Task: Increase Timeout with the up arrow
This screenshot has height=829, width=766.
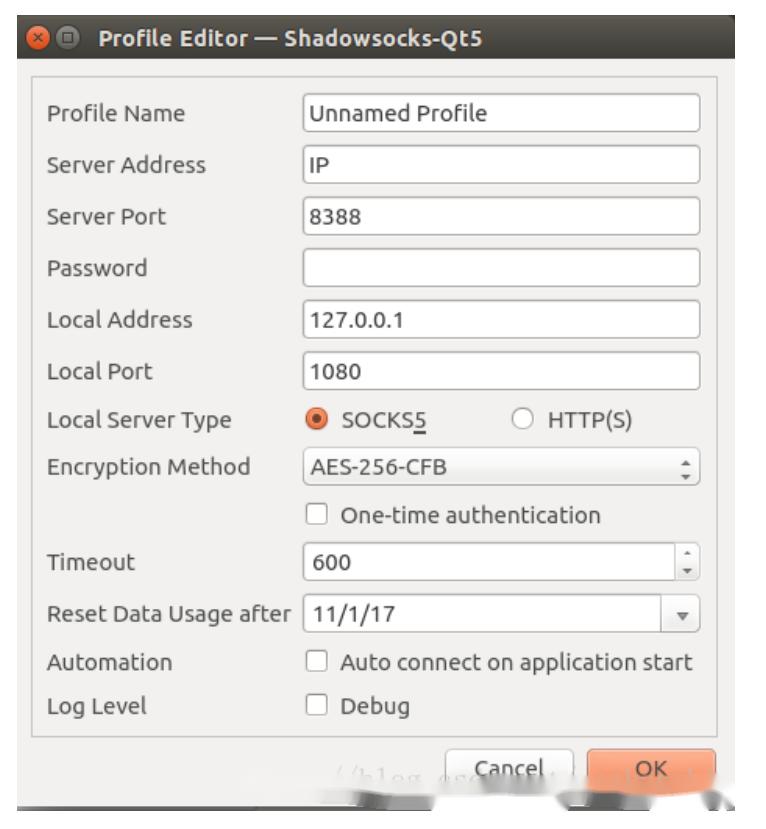Action: point(687,554)
